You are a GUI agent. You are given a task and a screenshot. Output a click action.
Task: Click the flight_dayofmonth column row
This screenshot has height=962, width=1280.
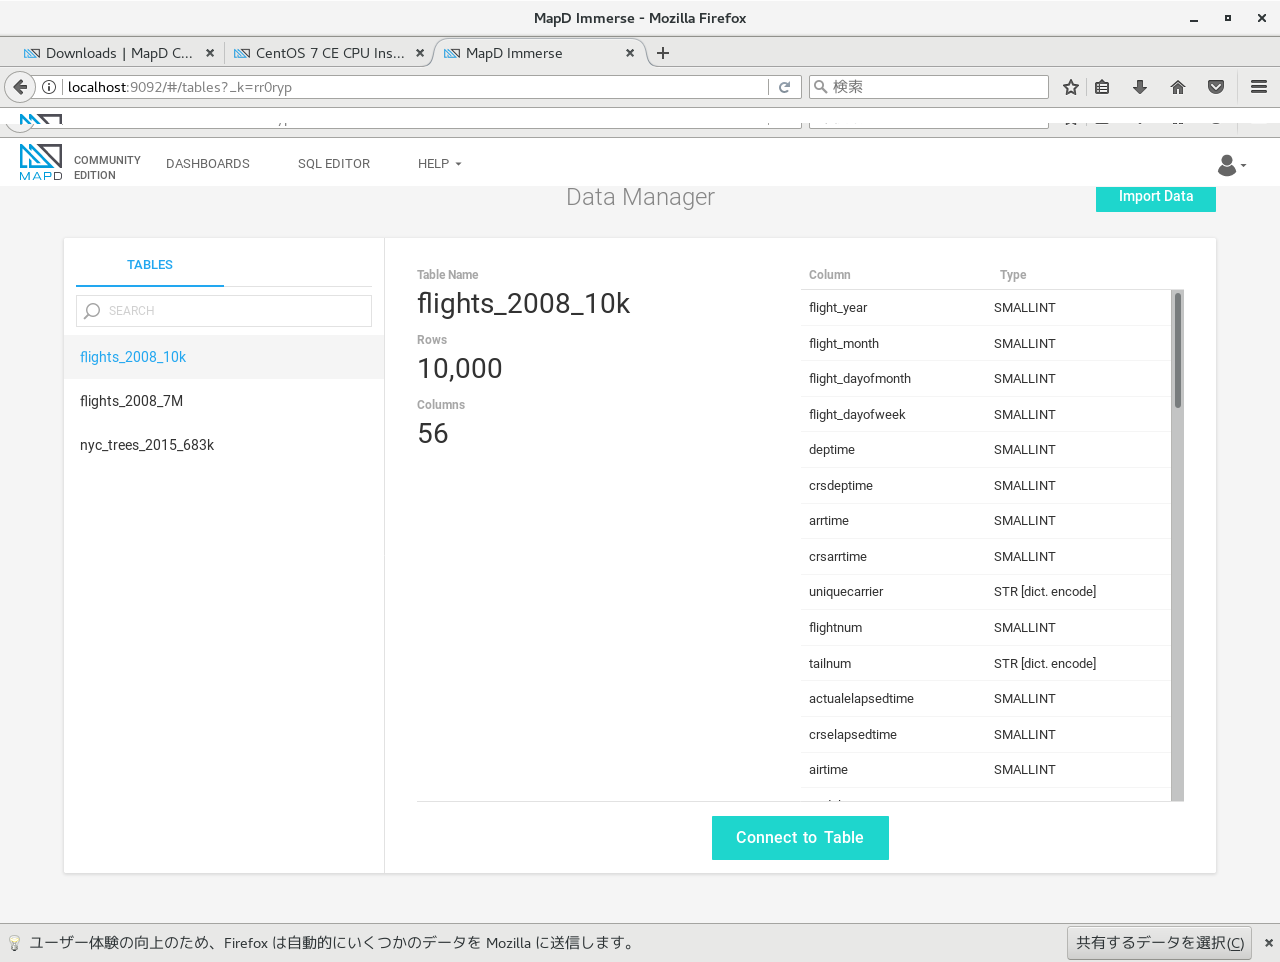point(986,379)
